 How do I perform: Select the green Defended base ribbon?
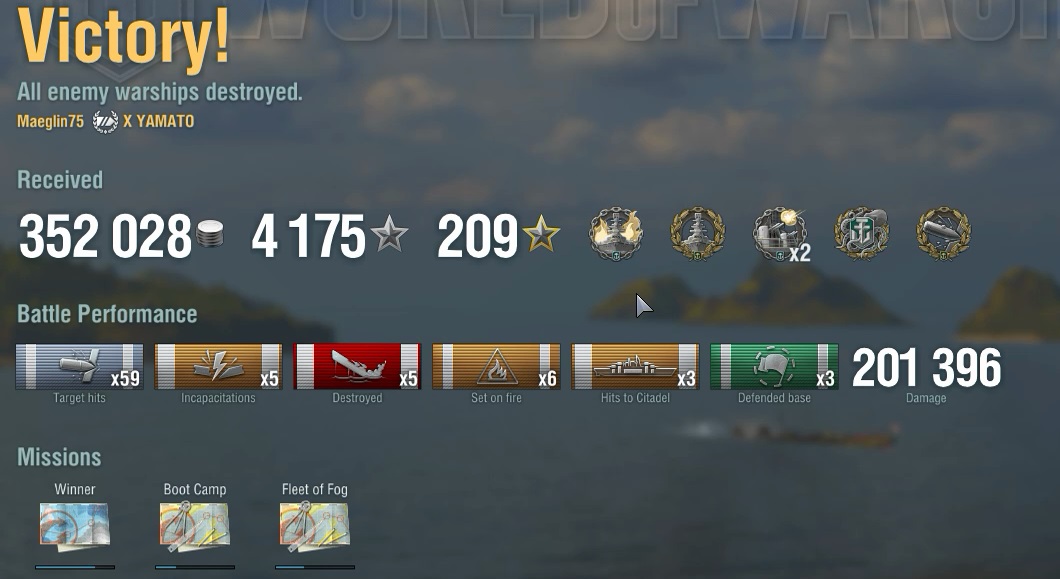[x=774, y=367]
